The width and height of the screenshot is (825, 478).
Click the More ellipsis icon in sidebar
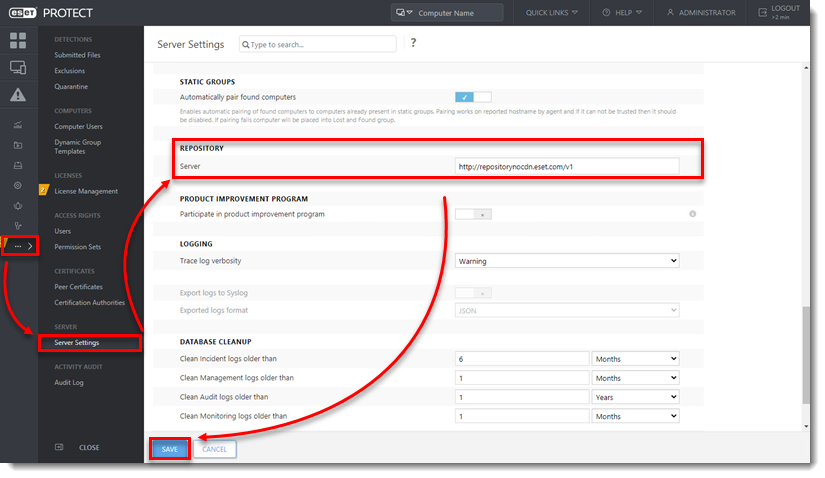click(18, 245)
